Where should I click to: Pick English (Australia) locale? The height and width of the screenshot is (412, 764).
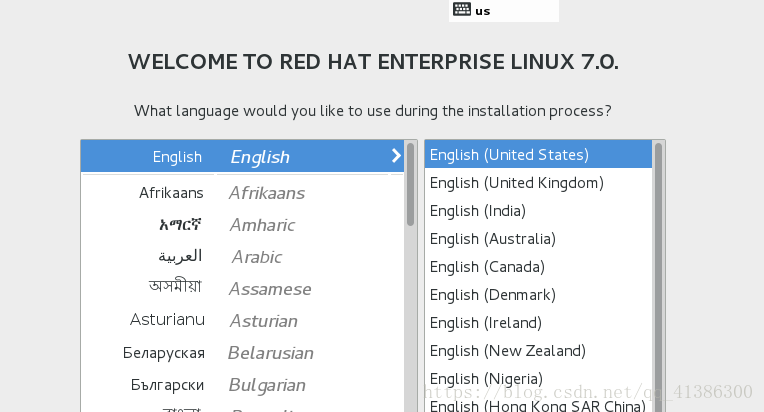[538, 239]
